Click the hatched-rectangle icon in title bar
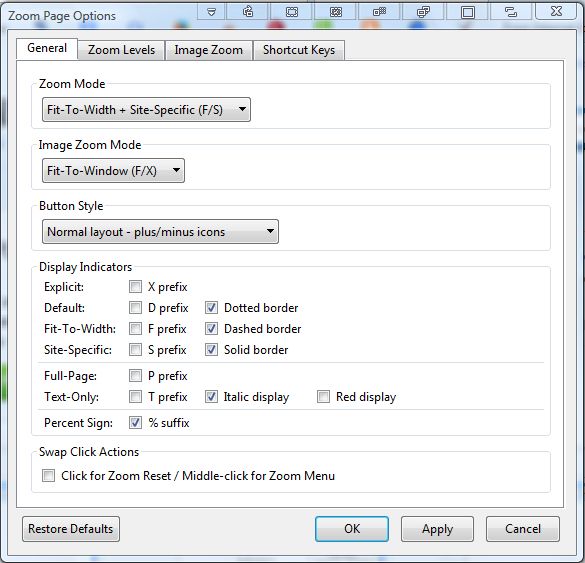Screen dimensions: 585x563 [x=336, y=12]
